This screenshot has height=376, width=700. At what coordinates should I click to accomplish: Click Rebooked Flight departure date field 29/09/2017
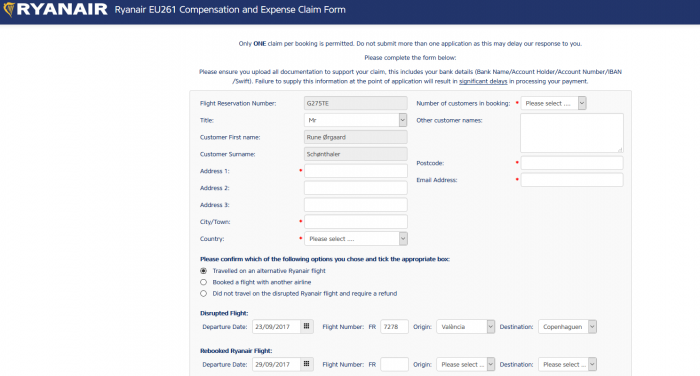[x=277, y=364]
